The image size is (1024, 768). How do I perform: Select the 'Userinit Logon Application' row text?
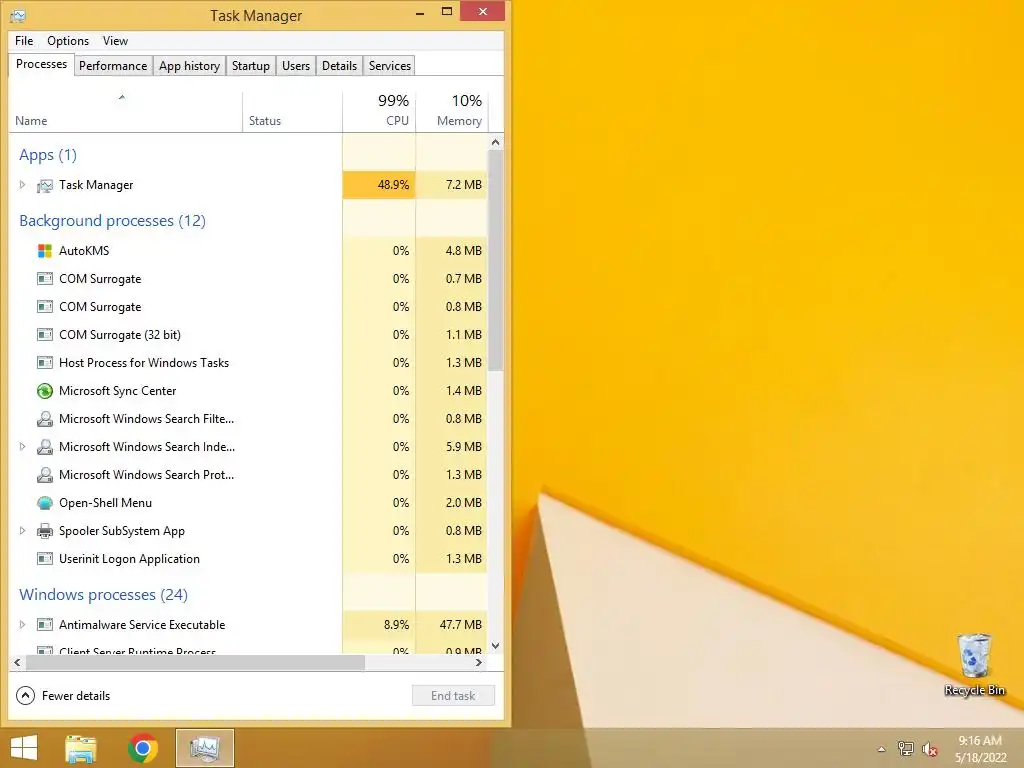point(129,559)
